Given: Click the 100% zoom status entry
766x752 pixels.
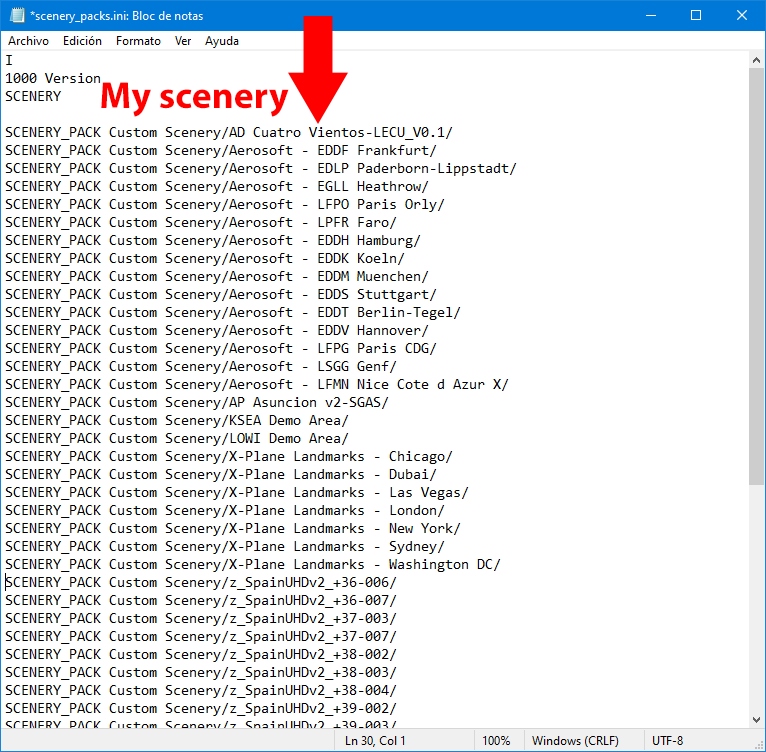Looking at the screenshot, I should [496, 741].
